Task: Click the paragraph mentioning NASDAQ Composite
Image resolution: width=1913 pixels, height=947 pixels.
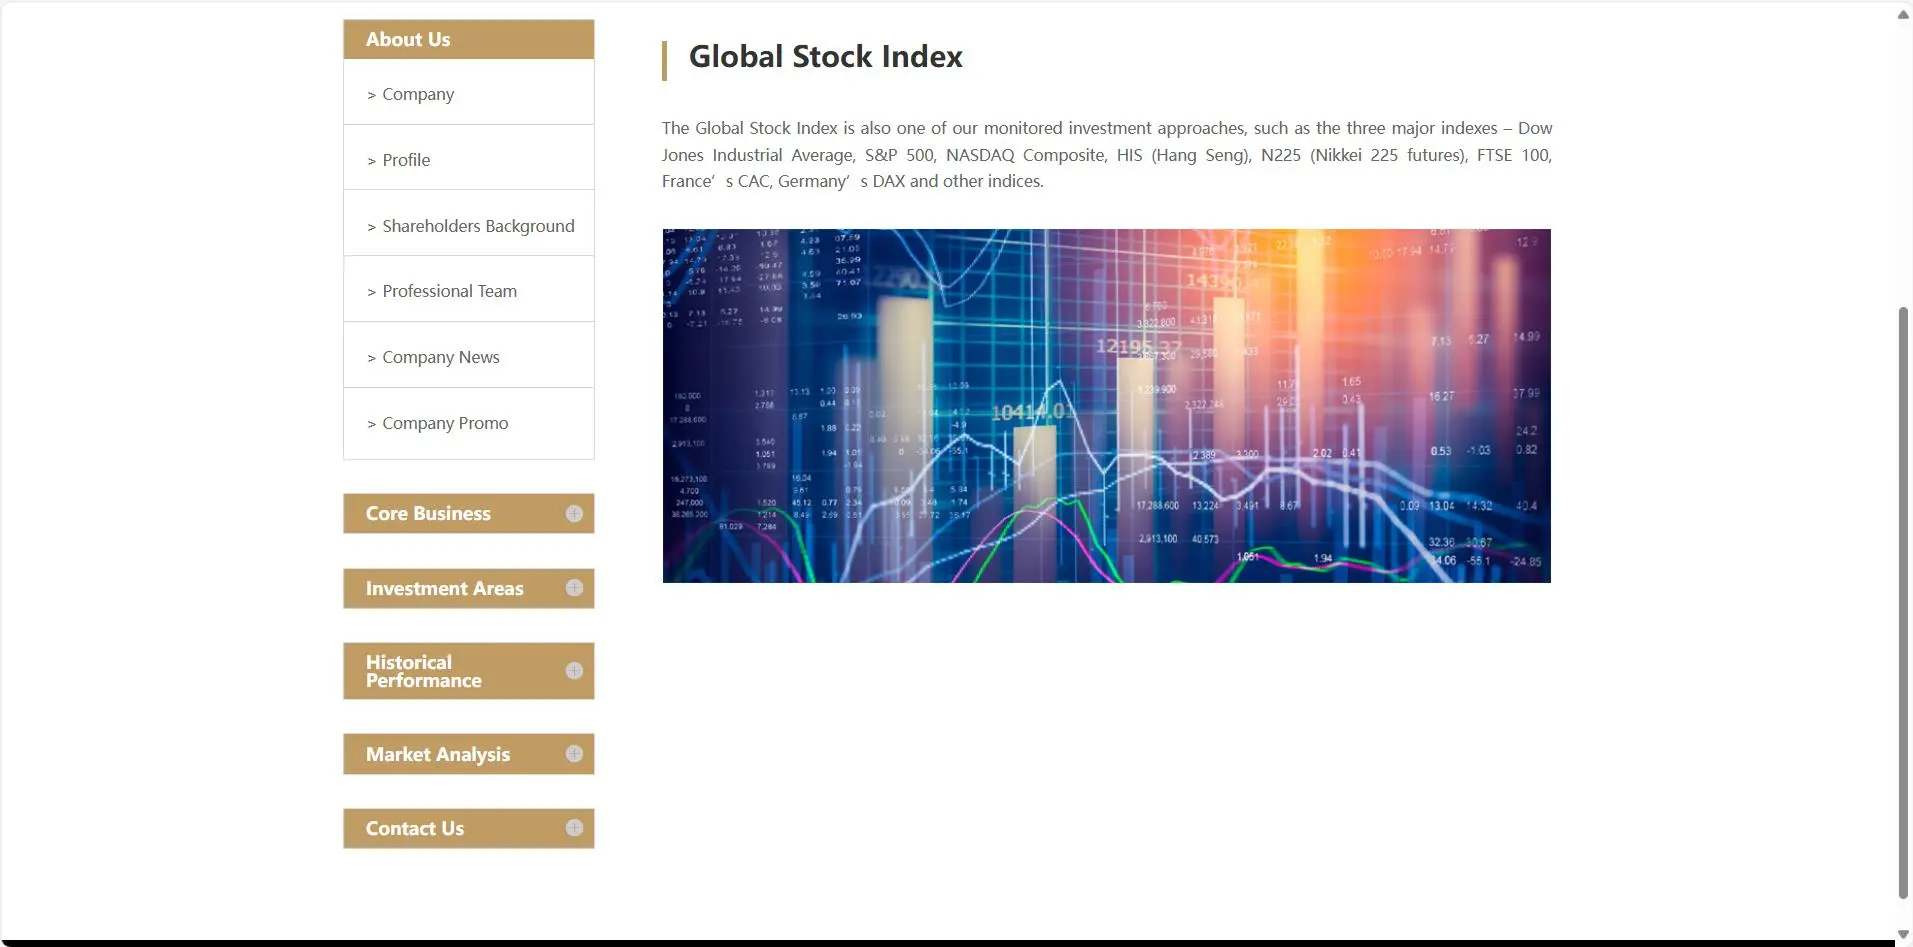Action: (1106, 155)
